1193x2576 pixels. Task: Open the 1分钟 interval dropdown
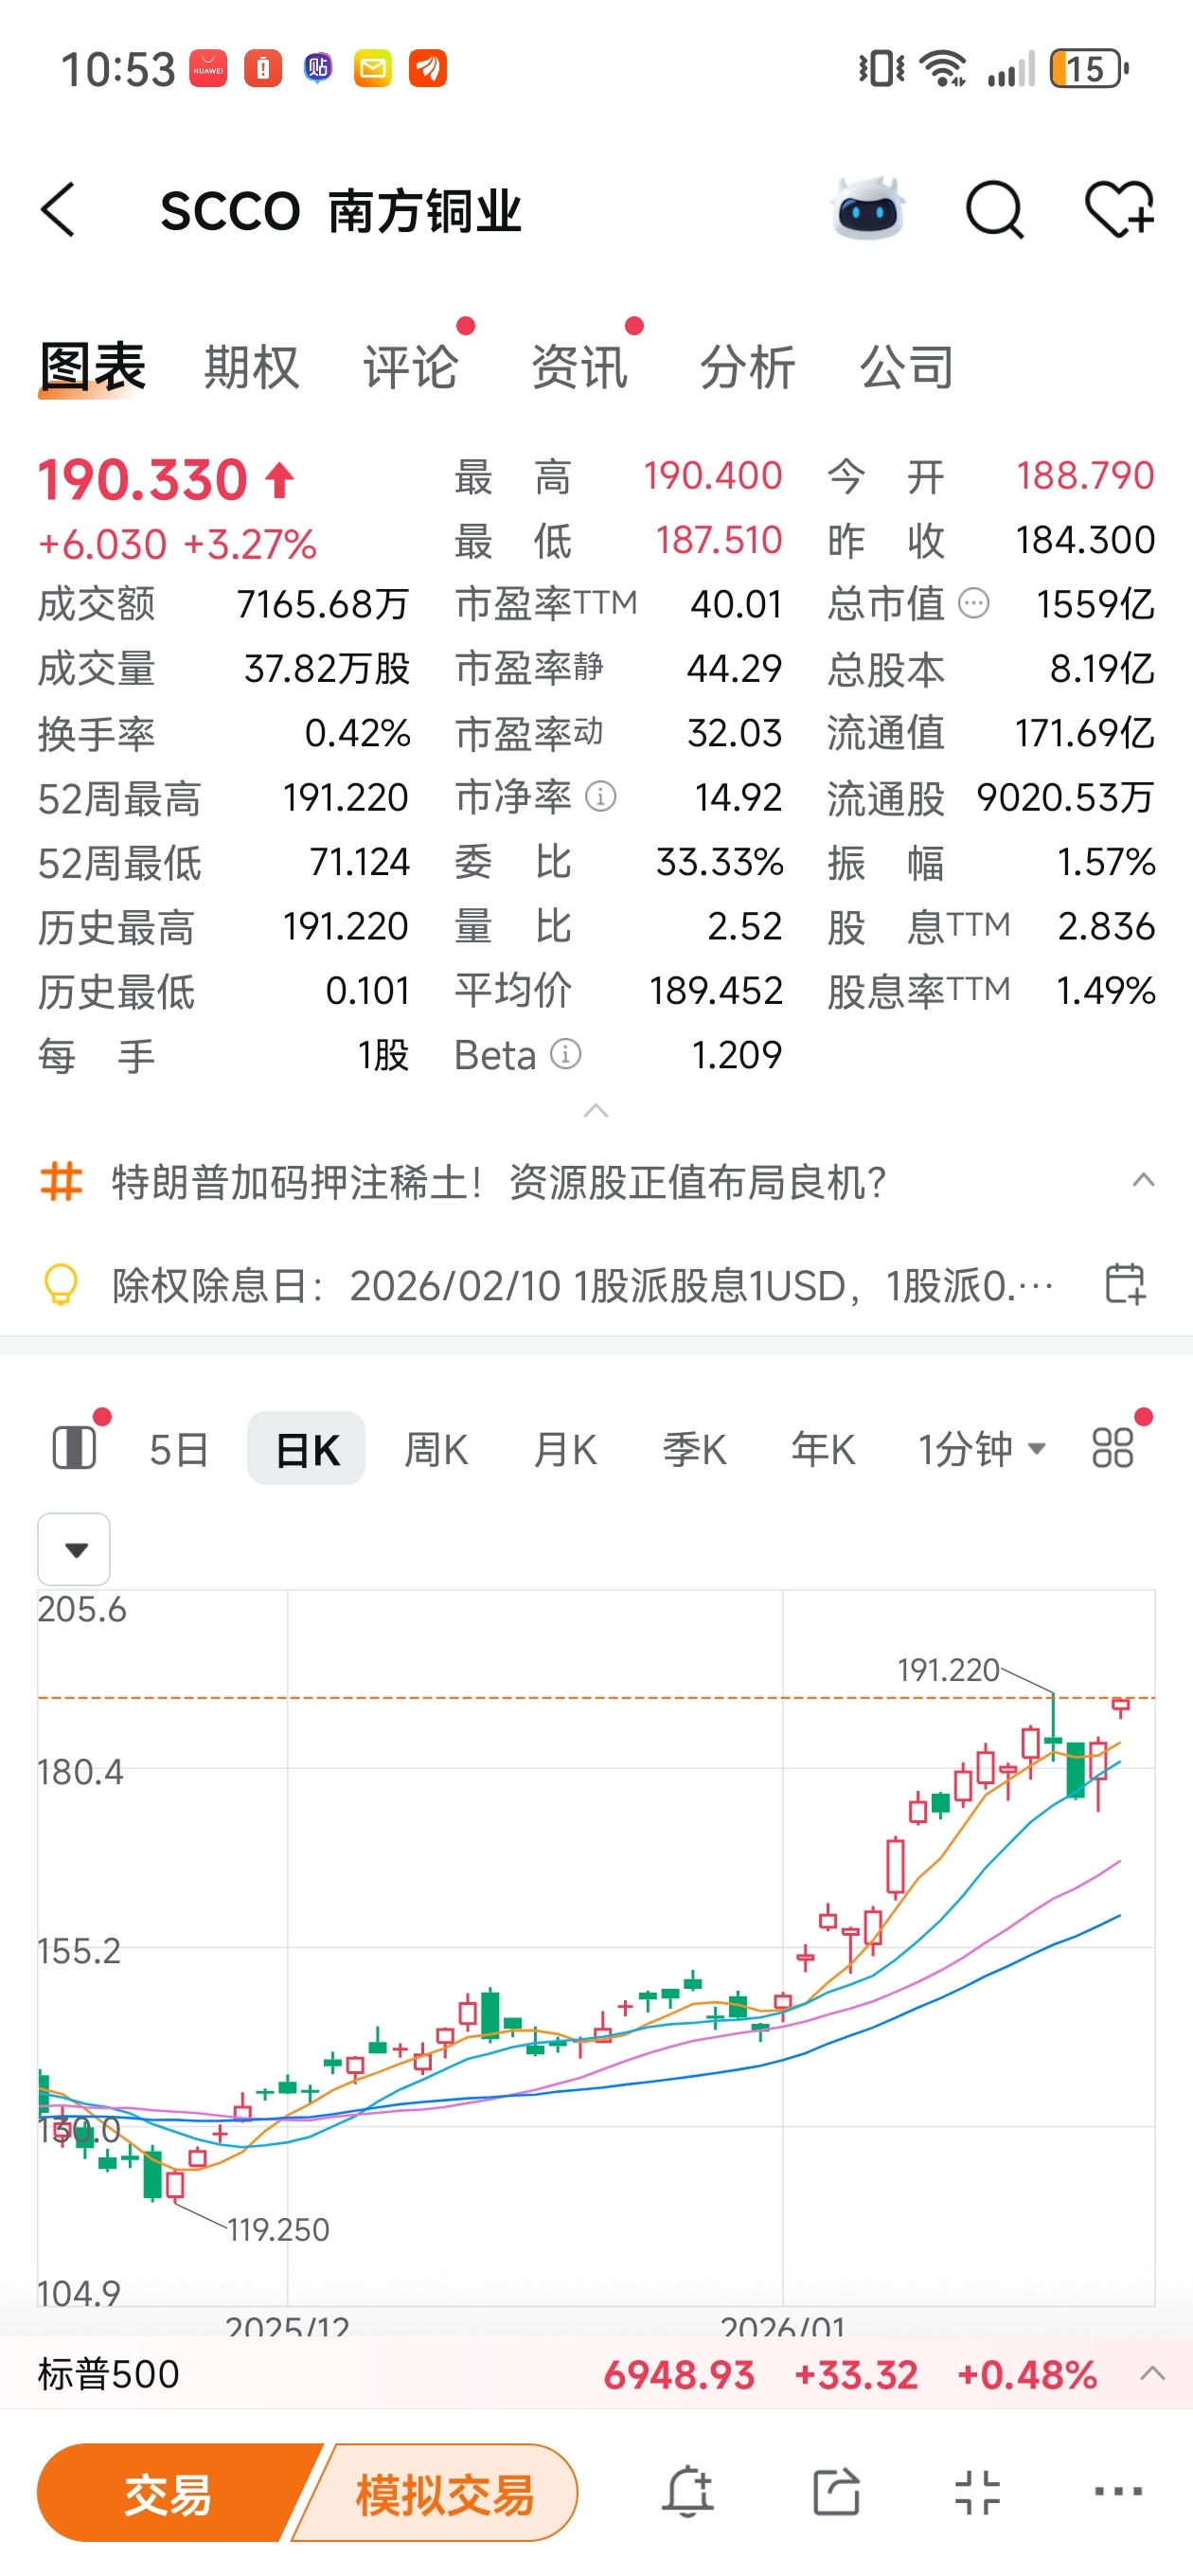[982, 1448]
